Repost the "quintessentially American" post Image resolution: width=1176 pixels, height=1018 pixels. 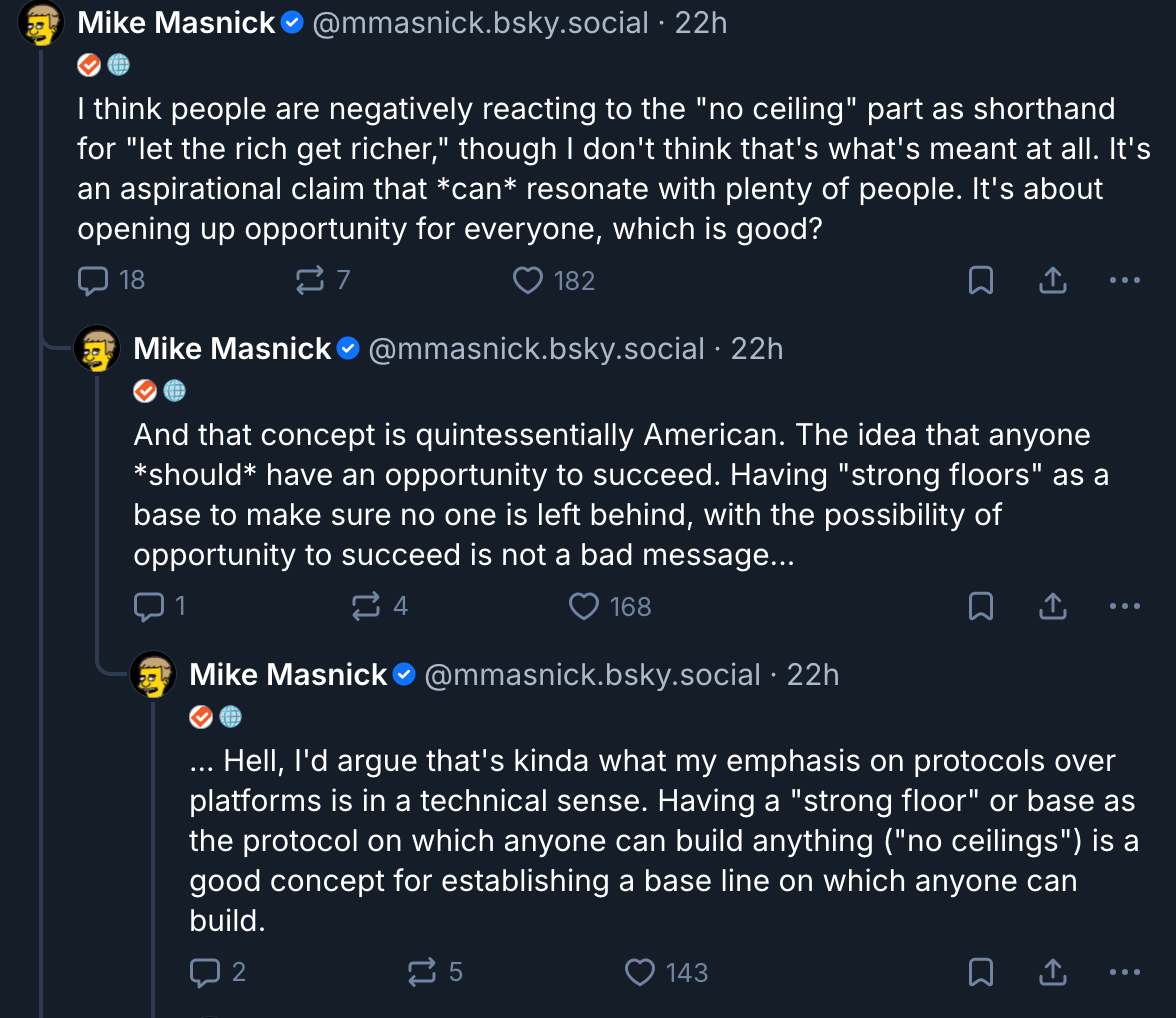[x=367, y=606]
